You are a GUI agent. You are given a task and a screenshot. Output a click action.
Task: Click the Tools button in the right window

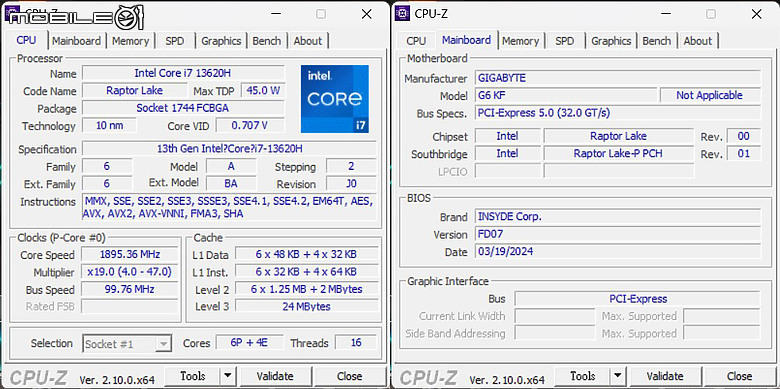pyautogui.click(x=583, y=376)
